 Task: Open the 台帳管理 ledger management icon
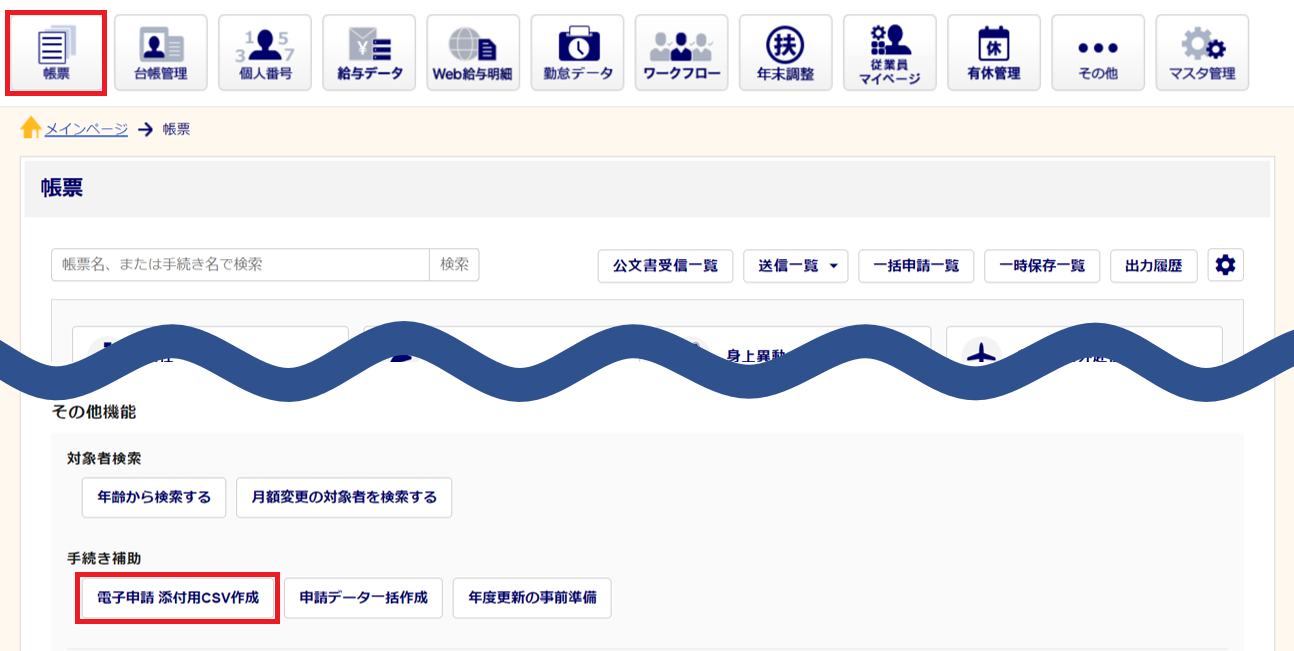coord(160,53)
